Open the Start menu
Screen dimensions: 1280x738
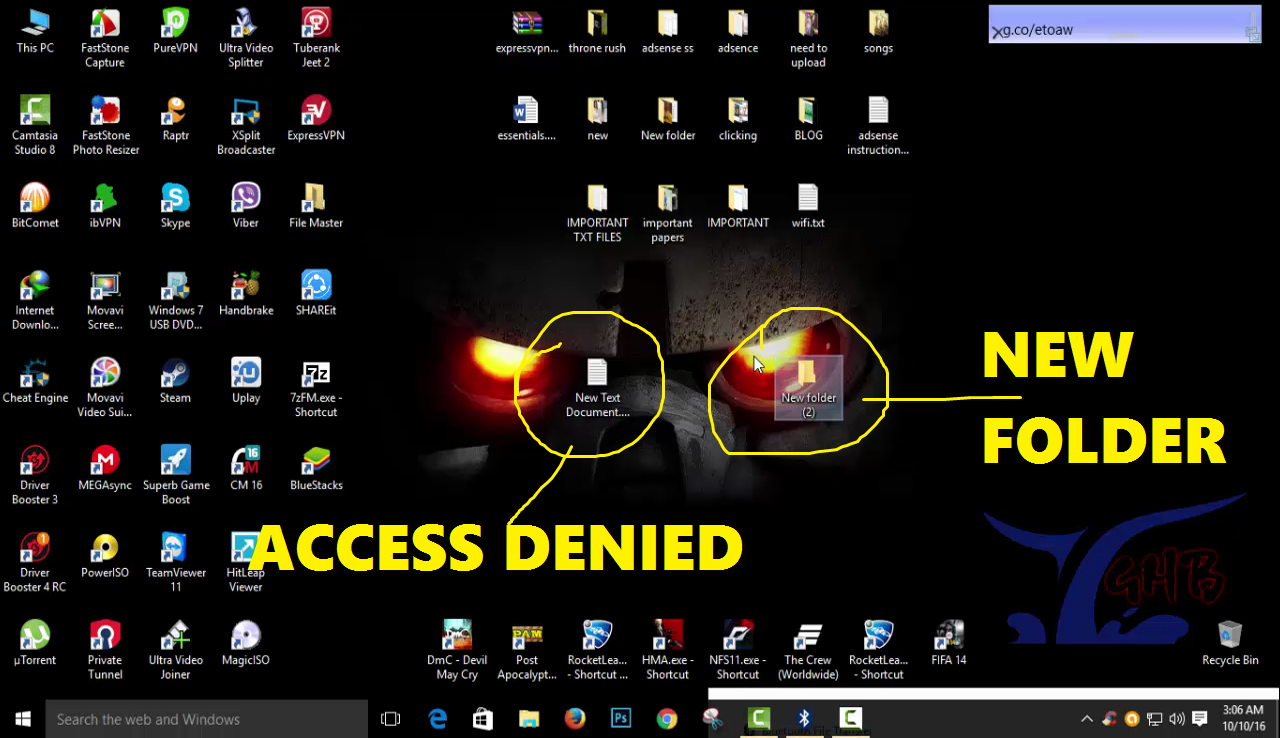click(21, 718)
